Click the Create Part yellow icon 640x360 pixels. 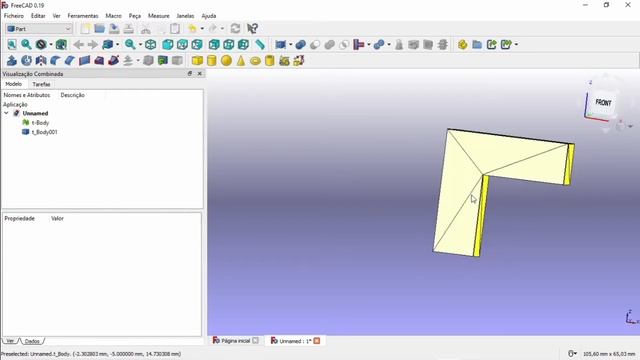point(462,44)
